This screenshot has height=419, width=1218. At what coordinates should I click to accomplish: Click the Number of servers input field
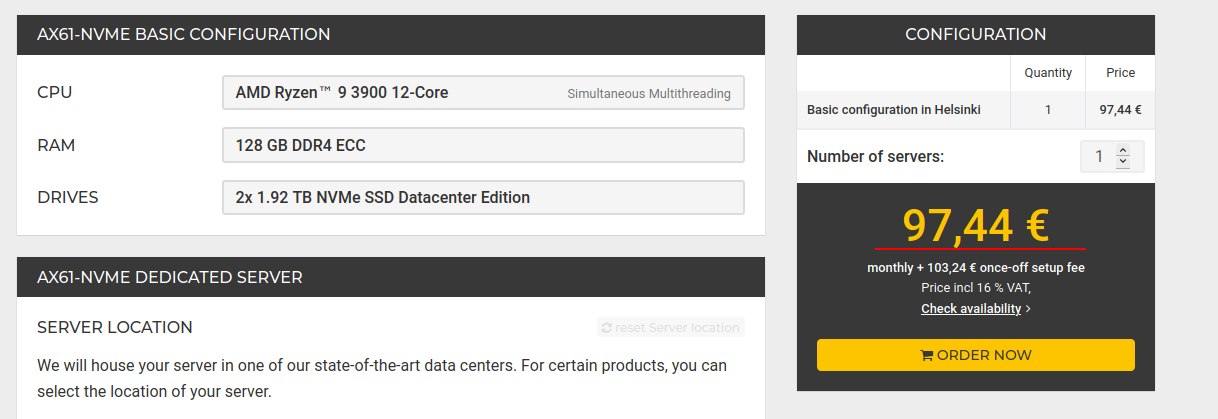[x=1111, y=157]
